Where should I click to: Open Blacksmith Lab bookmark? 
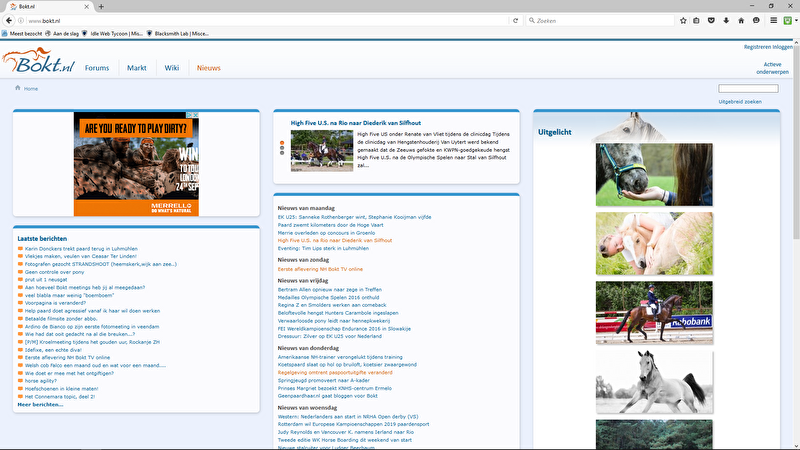(x=178, y=34)
